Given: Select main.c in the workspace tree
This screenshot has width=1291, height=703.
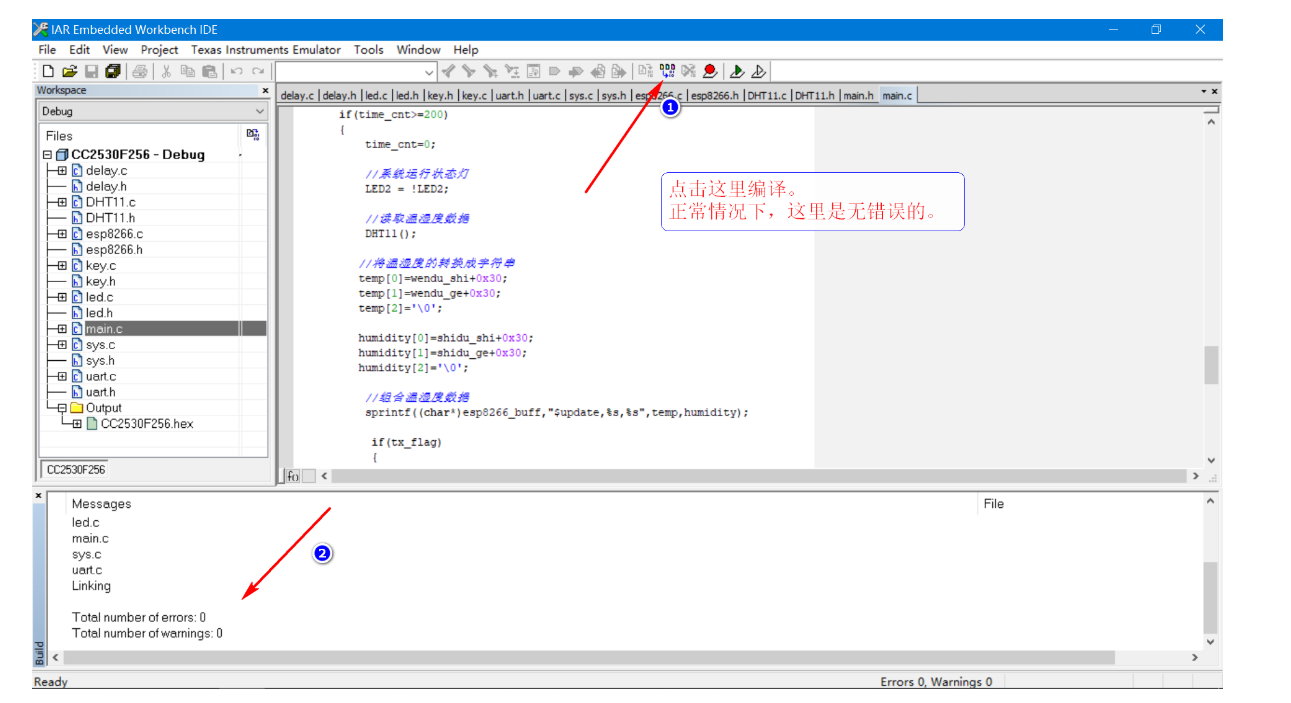Looking at the screenshot, I should tap(104, 329).
